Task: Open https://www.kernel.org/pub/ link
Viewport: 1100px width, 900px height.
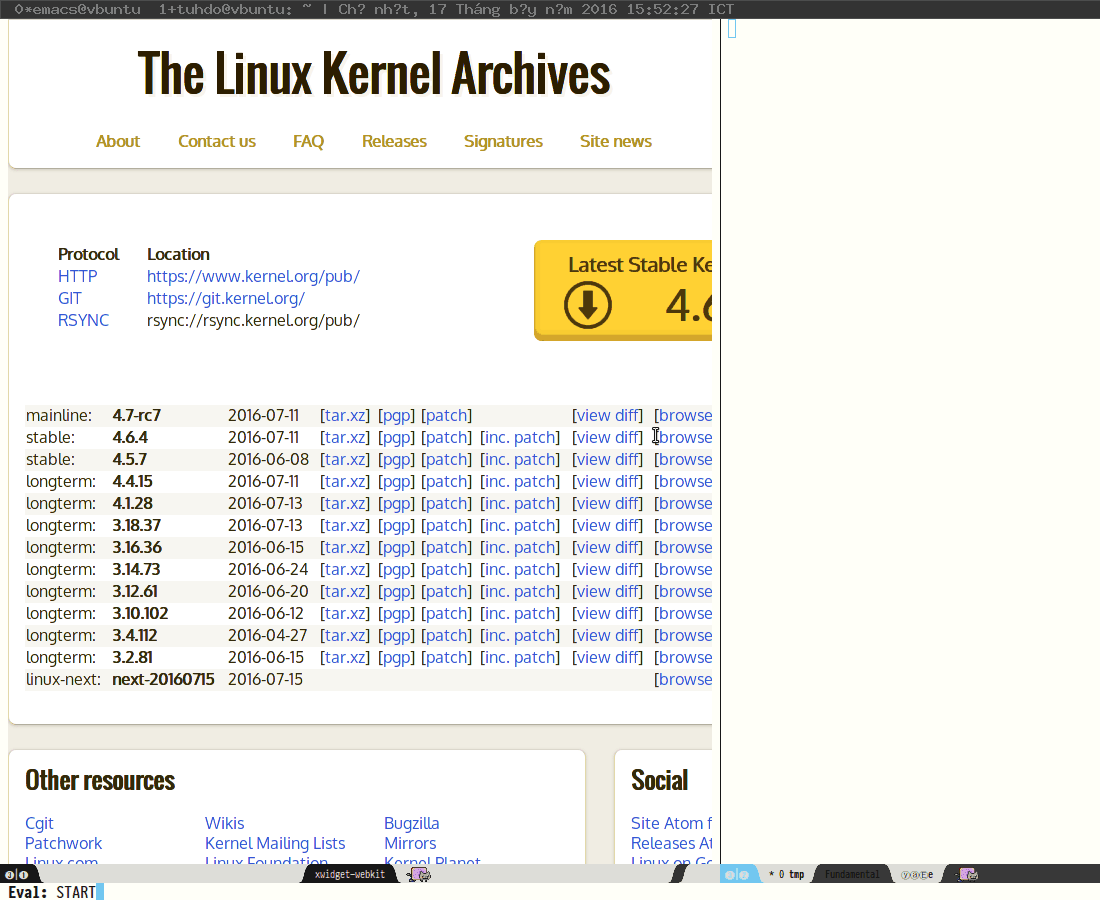Action: pyautogui.click(x=253, y=276)
